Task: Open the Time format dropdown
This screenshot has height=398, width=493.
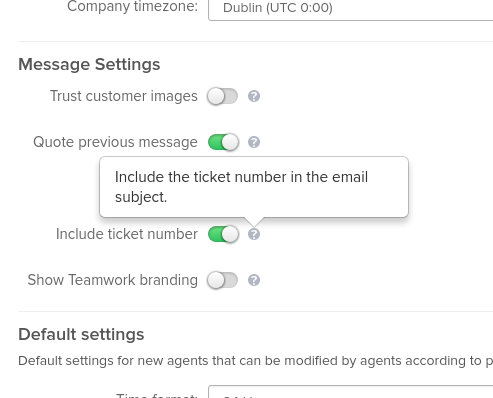Action: coord(350,392)
